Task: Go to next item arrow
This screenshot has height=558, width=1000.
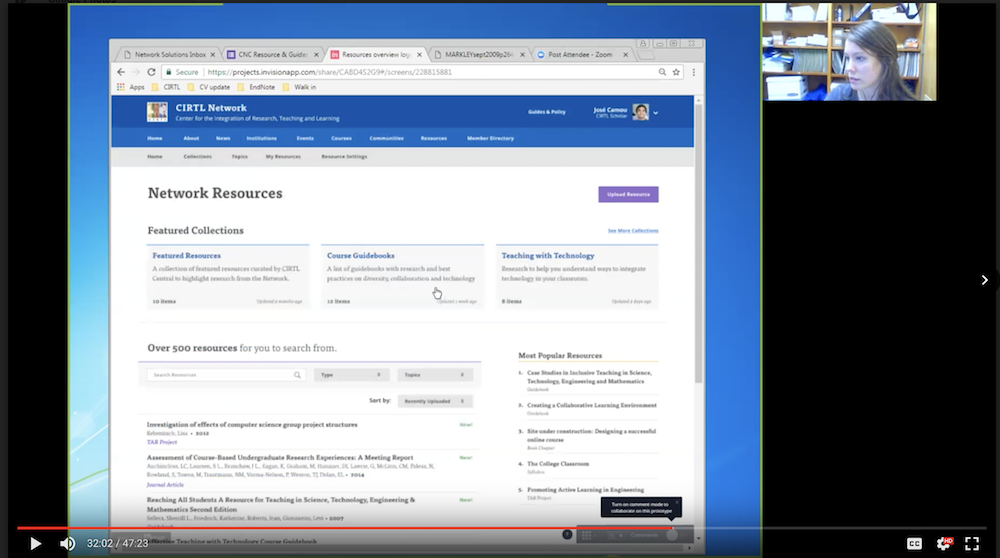Action: (x=985, y=280)
